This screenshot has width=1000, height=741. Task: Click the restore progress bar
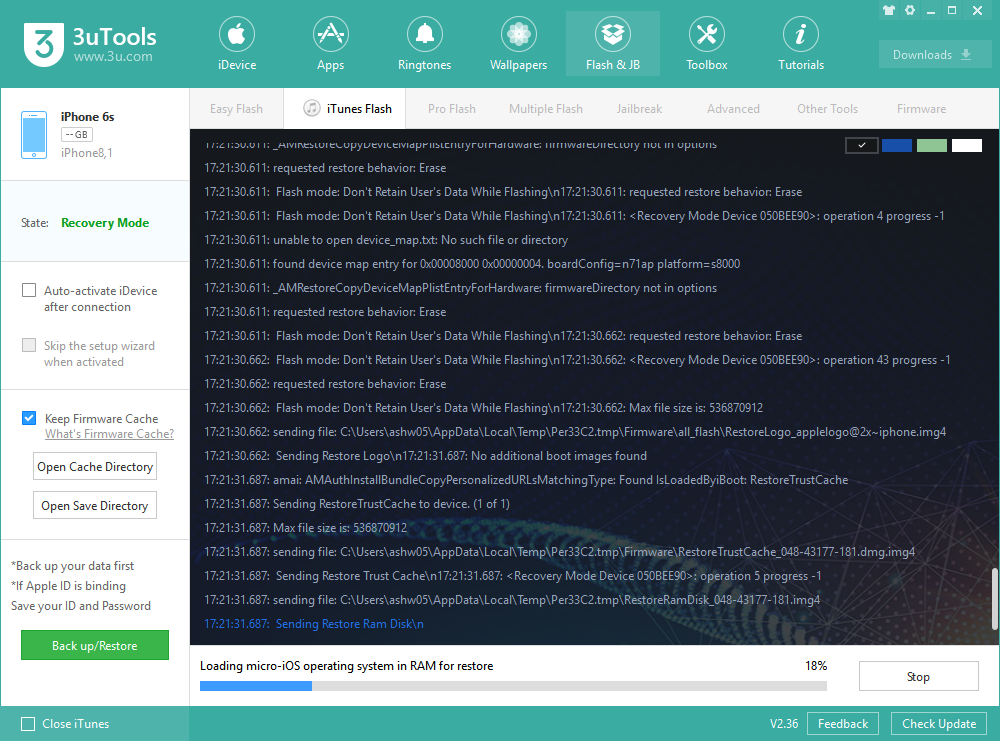[513, 686]
